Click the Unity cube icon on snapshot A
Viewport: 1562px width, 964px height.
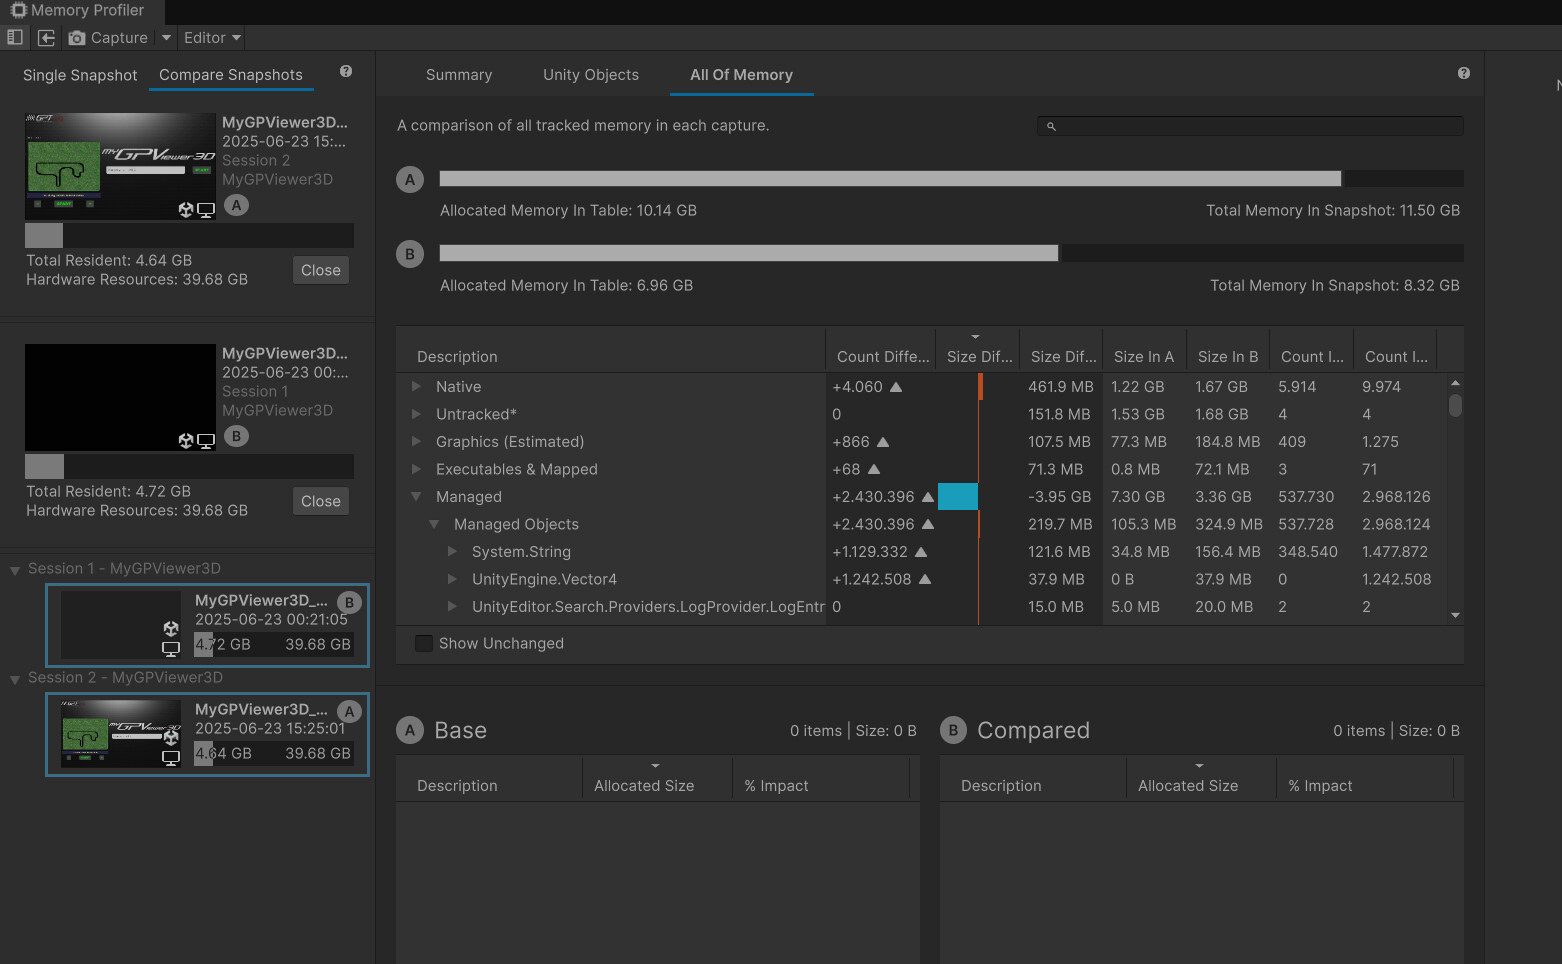[185, 209]
